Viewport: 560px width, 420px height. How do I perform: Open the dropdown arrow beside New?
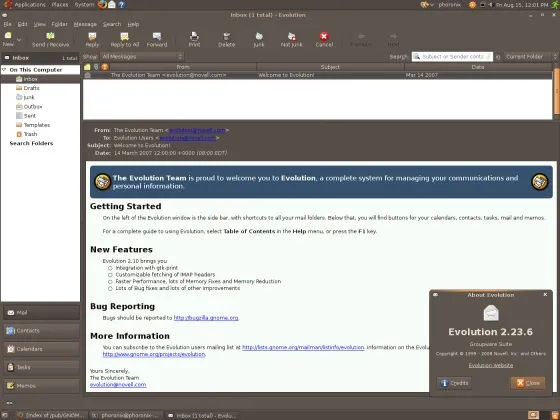point(19,40)
